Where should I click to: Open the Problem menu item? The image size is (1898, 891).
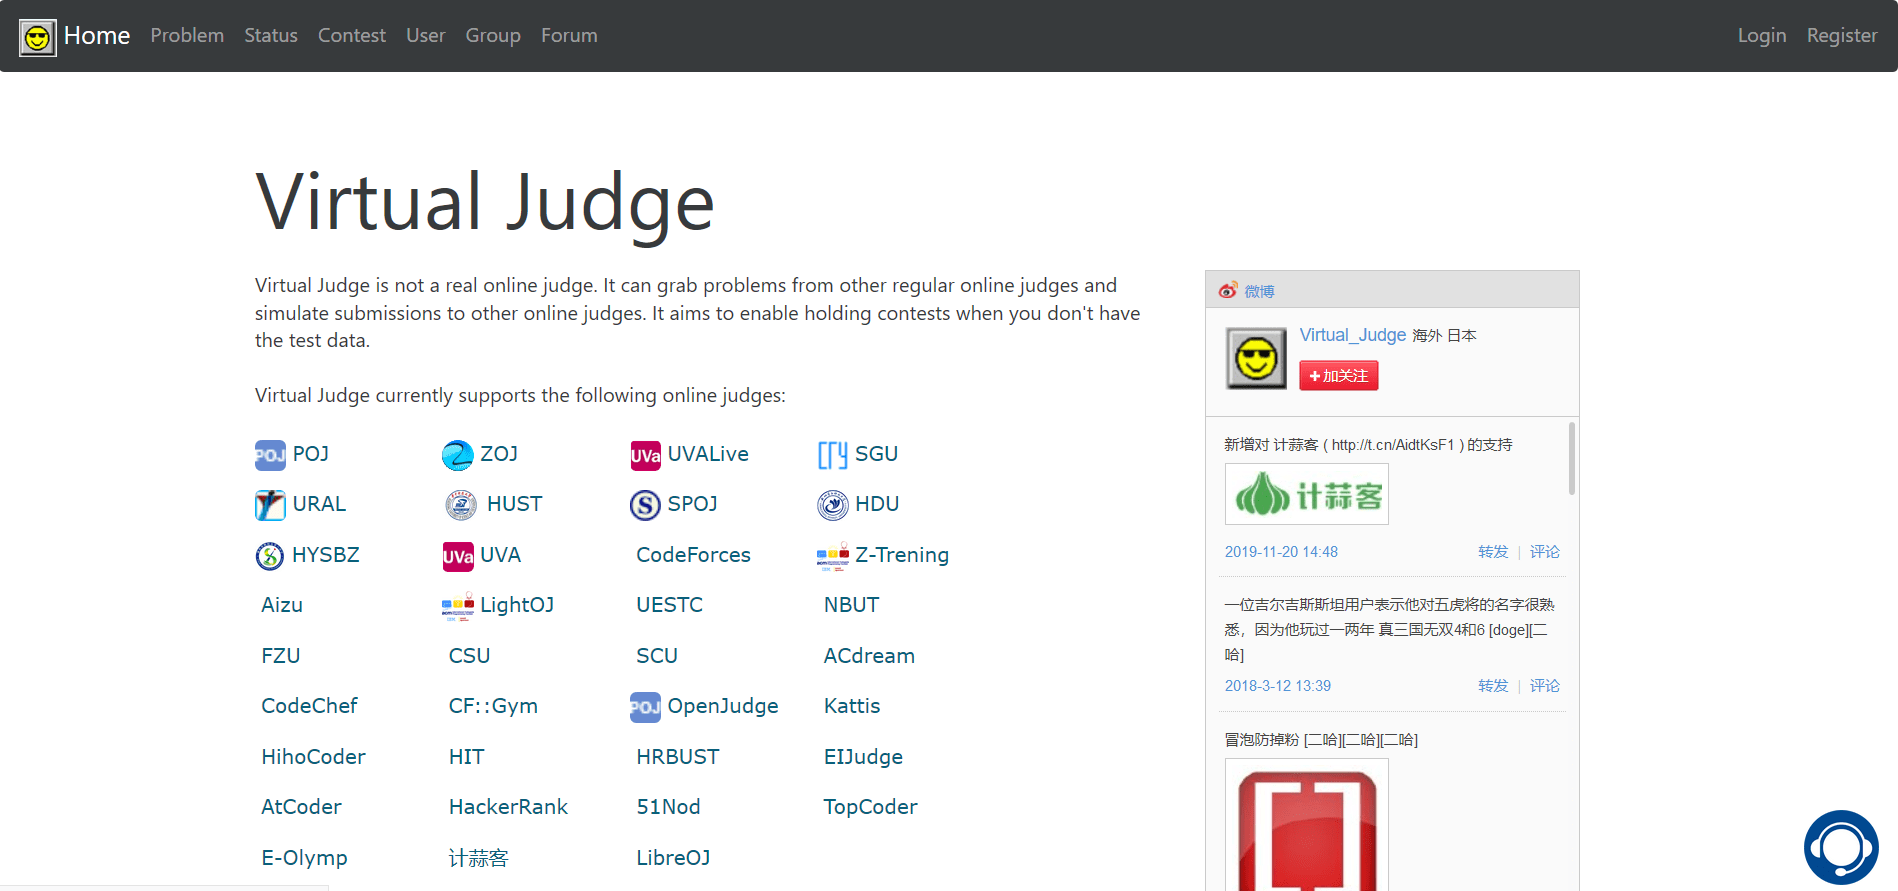tap(187, 35)
